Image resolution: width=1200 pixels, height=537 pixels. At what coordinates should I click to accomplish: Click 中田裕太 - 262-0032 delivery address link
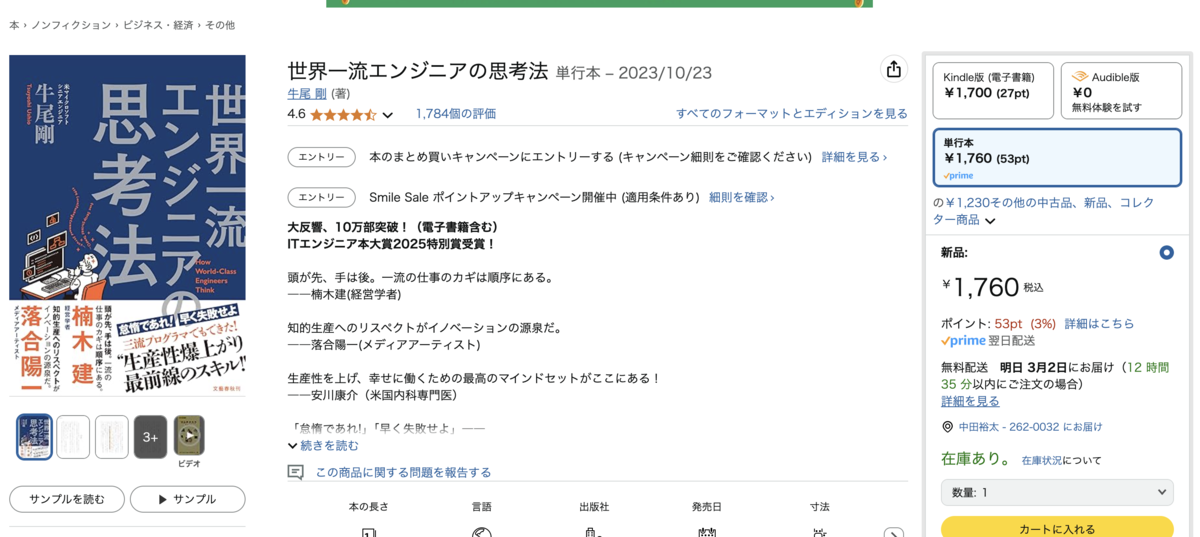click(x=1030, y=427)
